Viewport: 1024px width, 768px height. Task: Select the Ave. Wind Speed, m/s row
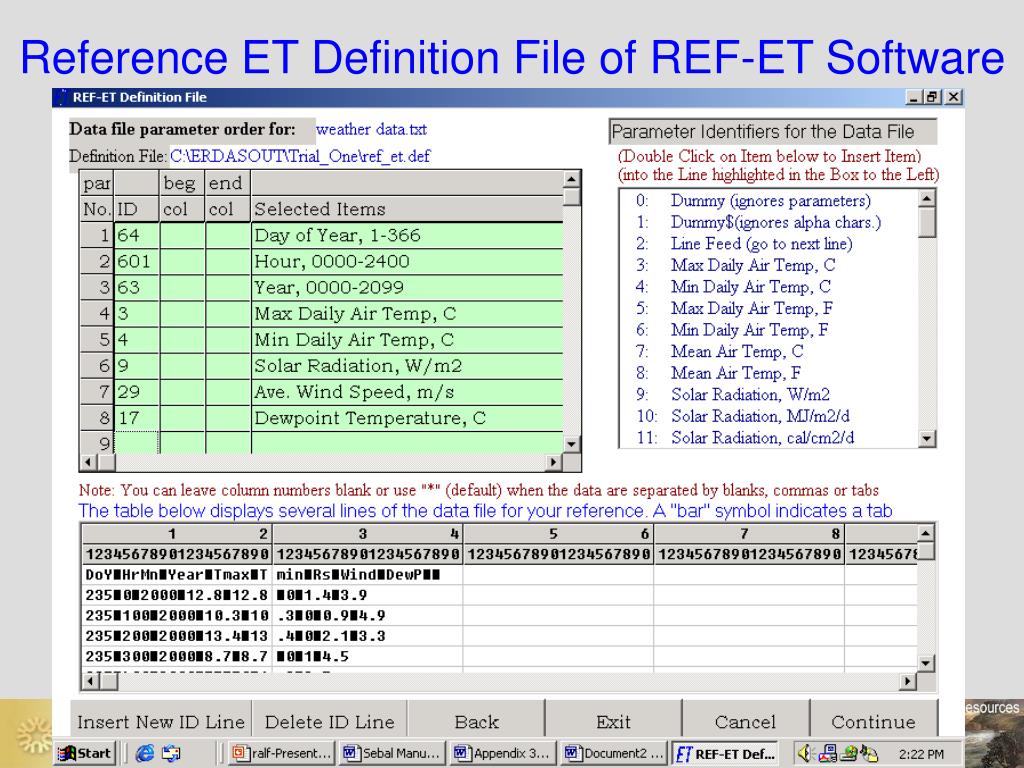[x=407, y=392]
